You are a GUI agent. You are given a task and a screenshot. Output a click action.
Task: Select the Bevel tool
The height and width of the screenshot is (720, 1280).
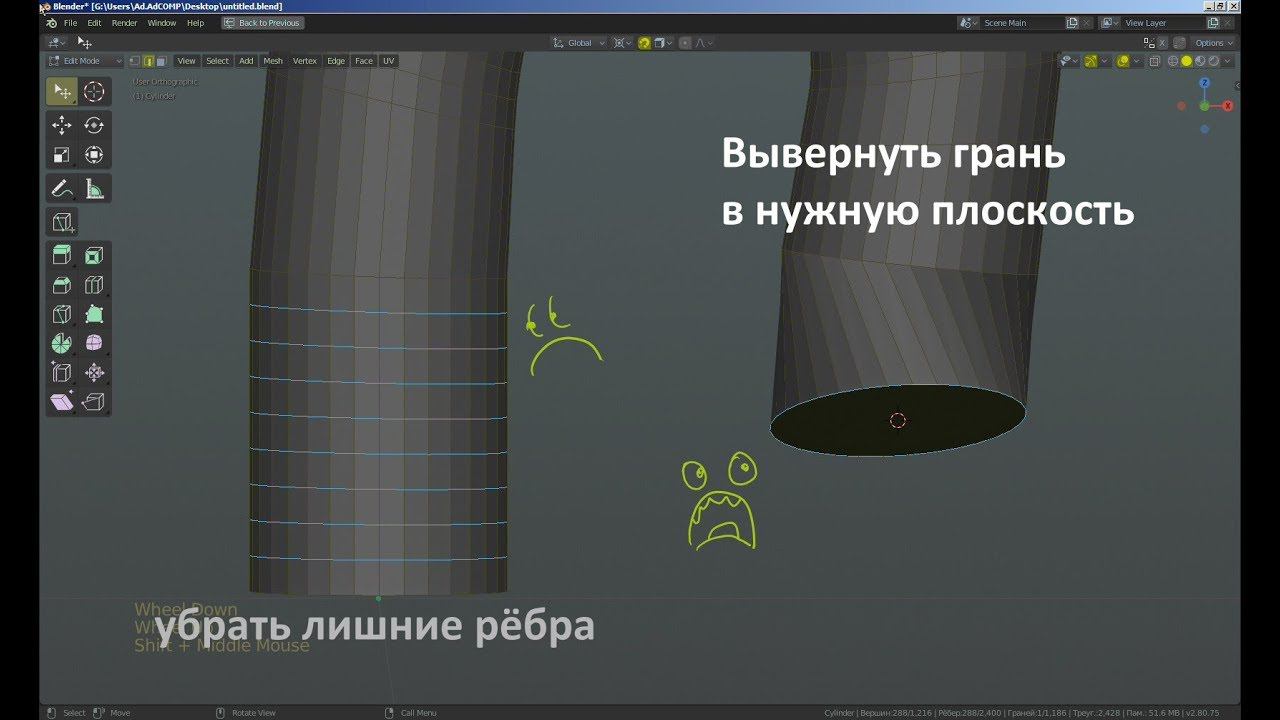tap(62, 285)
